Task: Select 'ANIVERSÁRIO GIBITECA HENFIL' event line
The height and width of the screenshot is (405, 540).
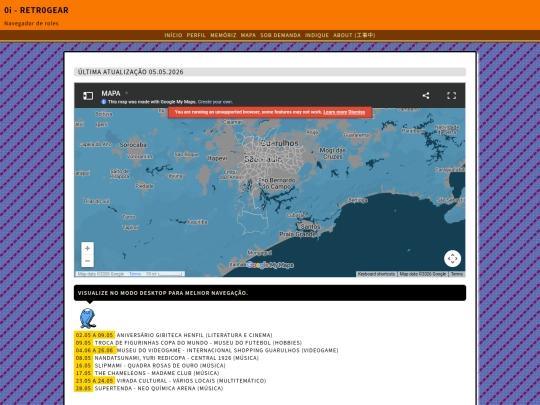Action: [195, 335]
